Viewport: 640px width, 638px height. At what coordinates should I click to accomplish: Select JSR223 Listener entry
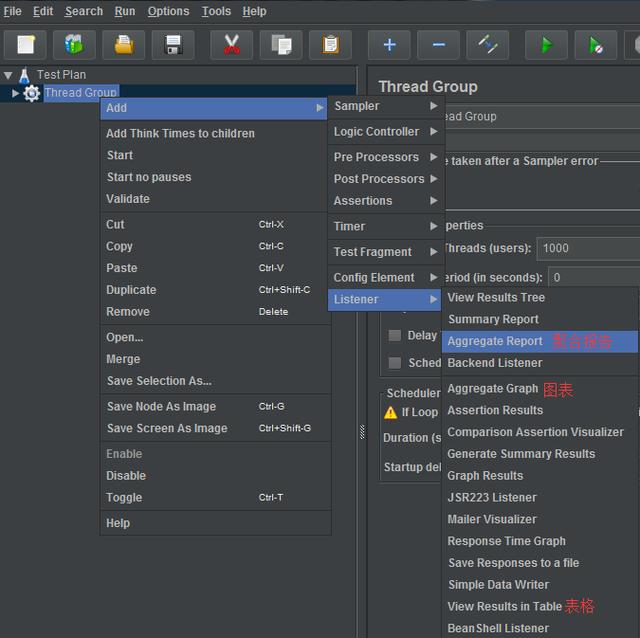[540, 498]
